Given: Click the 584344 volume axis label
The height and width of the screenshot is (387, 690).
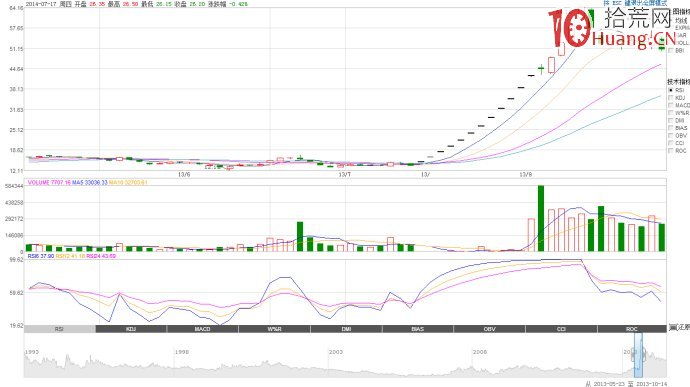Looking at the screenshot, I should coord(14,186).
